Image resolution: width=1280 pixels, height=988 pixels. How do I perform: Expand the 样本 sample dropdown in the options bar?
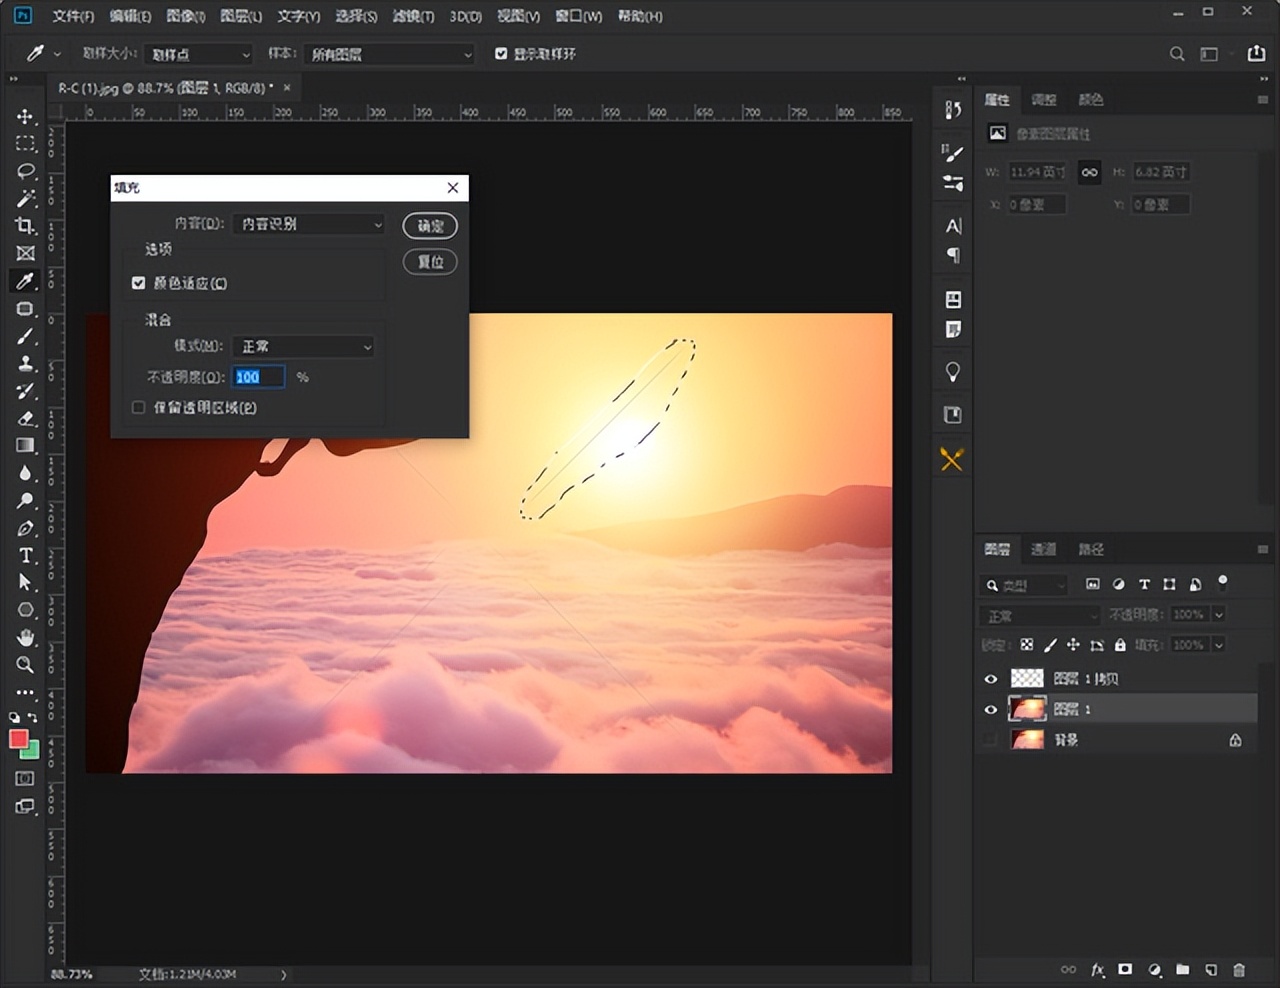[x=388, y=54]
